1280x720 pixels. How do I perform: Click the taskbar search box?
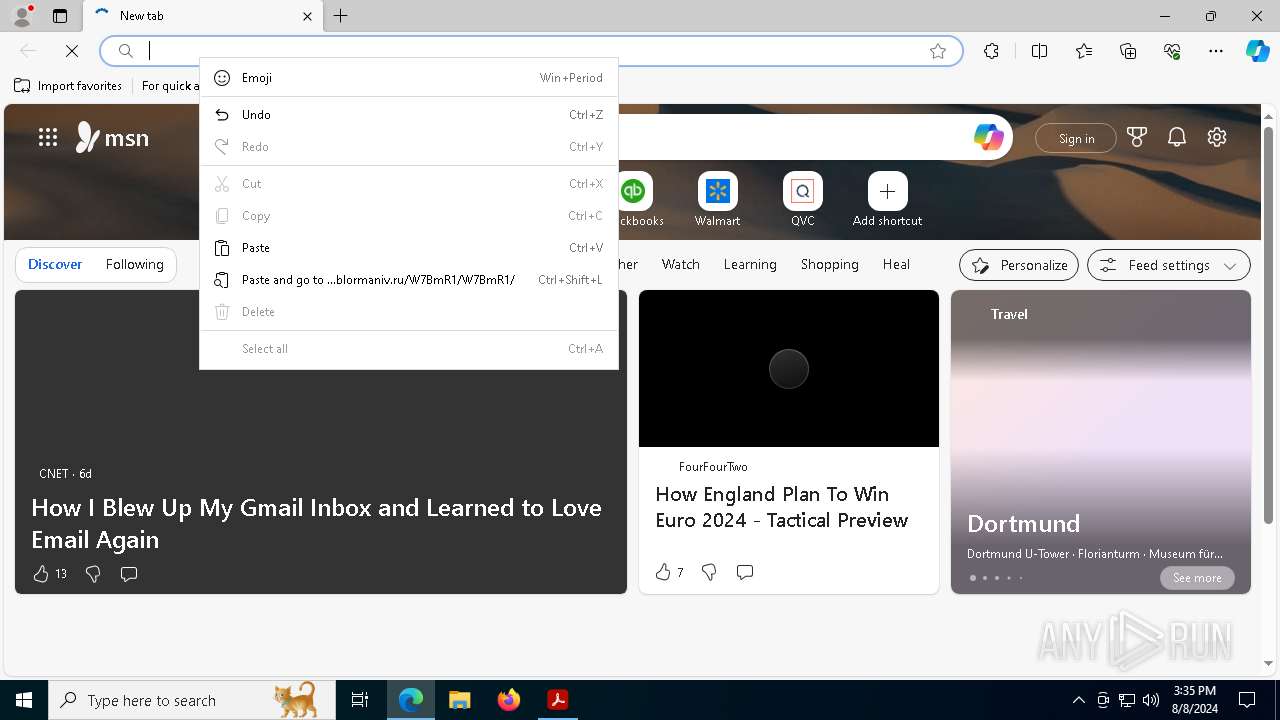(192, 700)
